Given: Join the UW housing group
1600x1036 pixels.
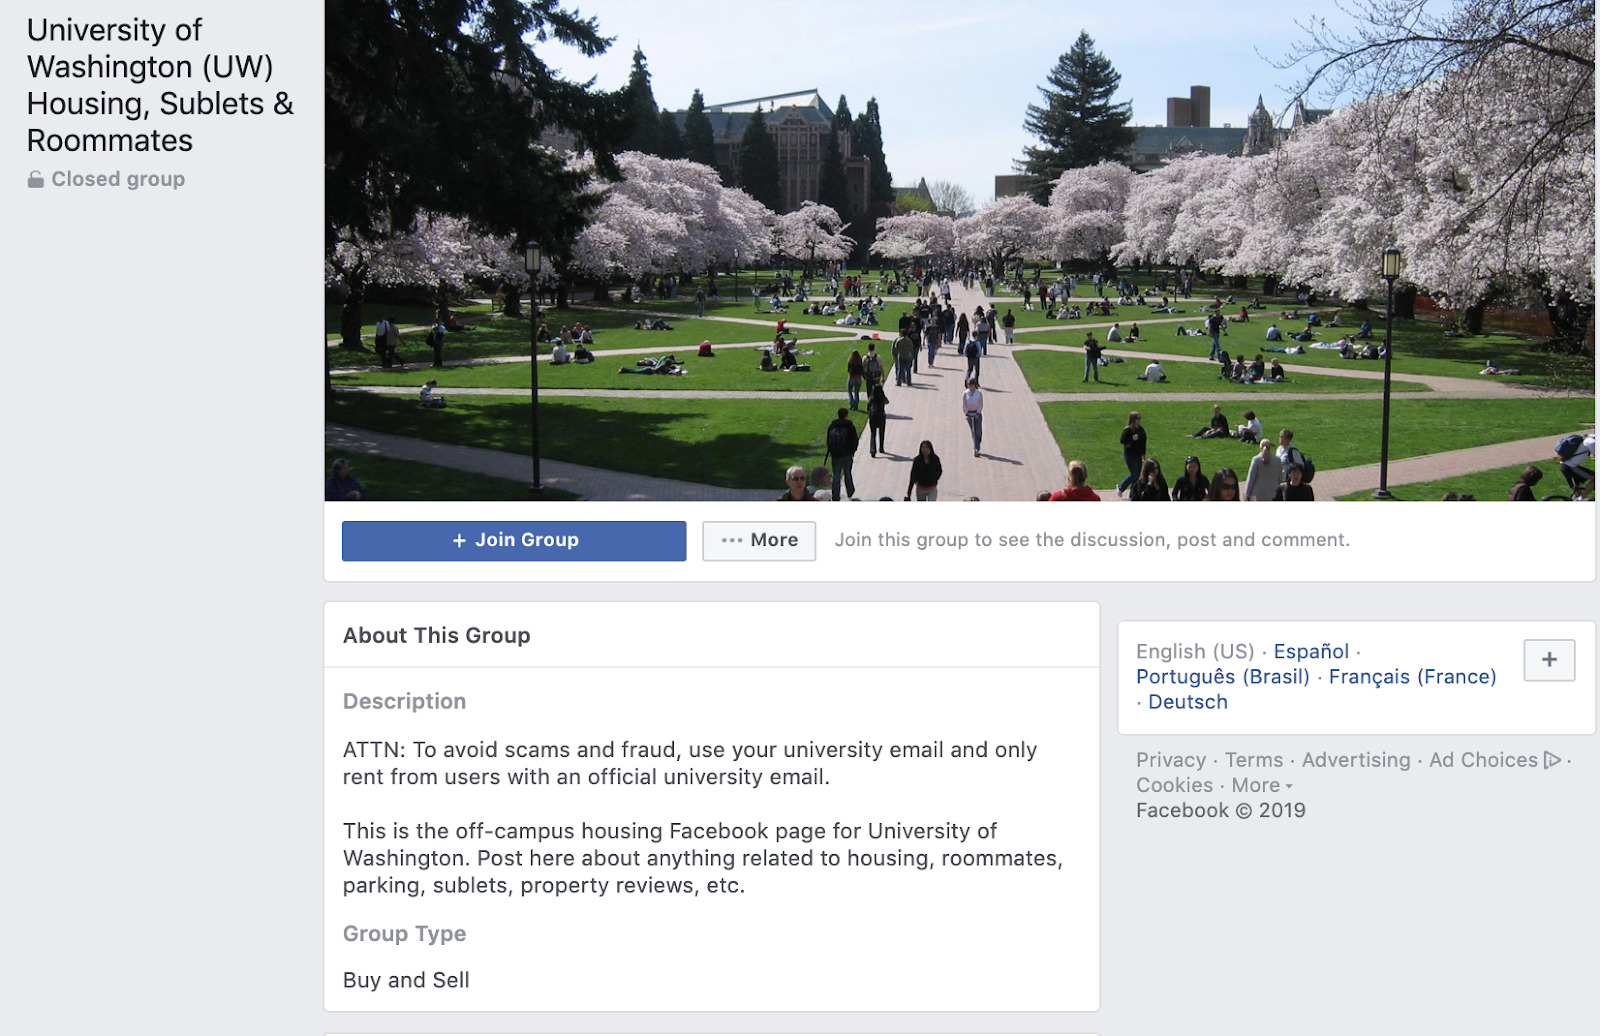Looking at the screenshot, I should pos(514,541).
